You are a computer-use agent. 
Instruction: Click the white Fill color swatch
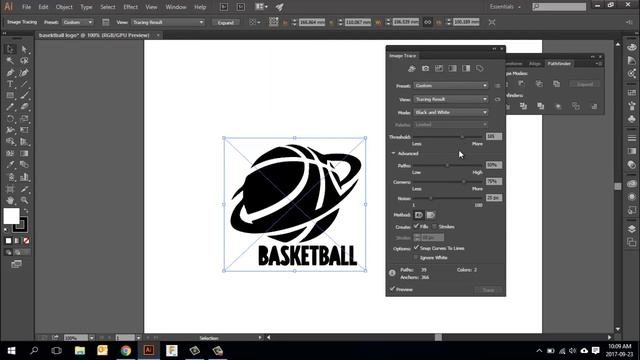click(11, 216)
